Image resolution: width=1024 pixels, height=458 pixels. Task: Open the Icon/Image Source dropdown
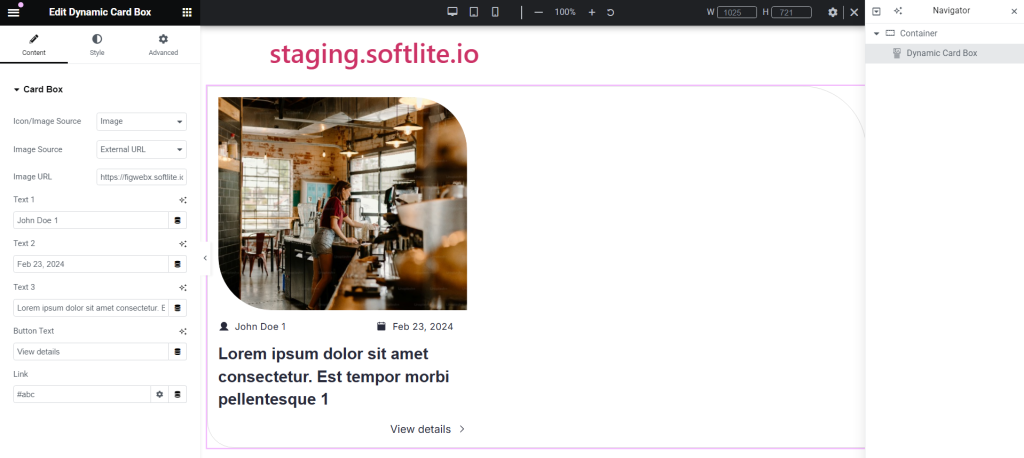[x=142, y=122]
